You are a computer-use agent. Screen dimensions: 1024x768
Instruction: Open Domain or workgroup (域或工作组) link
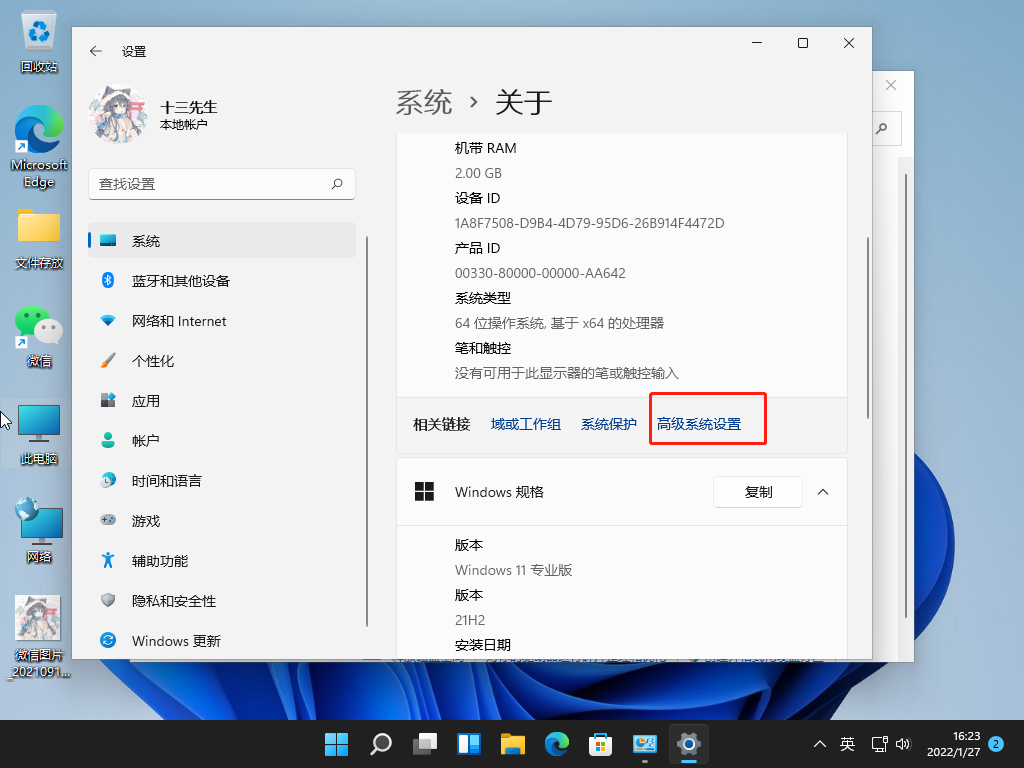point(526,424)
